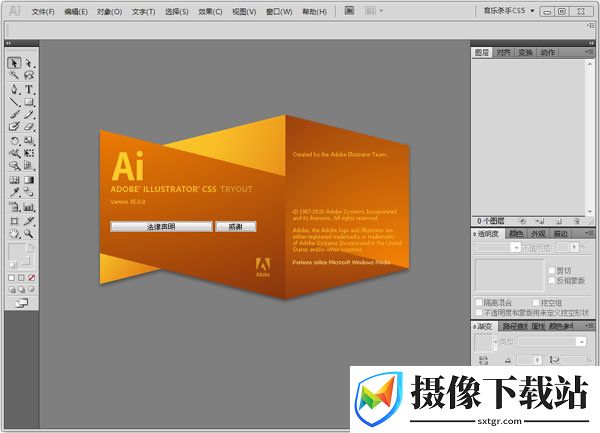Open the 效果(C) menu
This screenshot has width=600, height=433.
[210, 12]
